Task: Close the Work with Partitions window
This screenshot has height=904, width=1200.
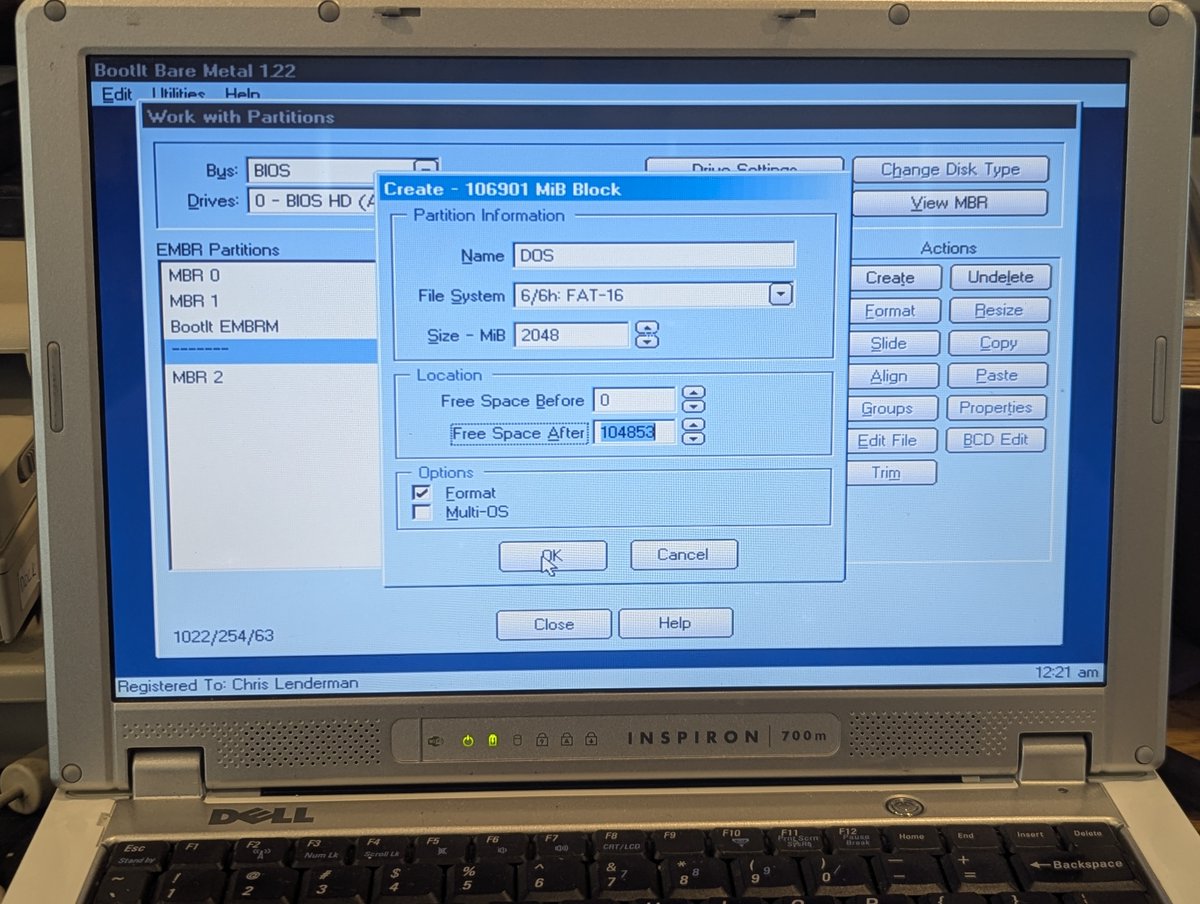Action: coord(553,624)
